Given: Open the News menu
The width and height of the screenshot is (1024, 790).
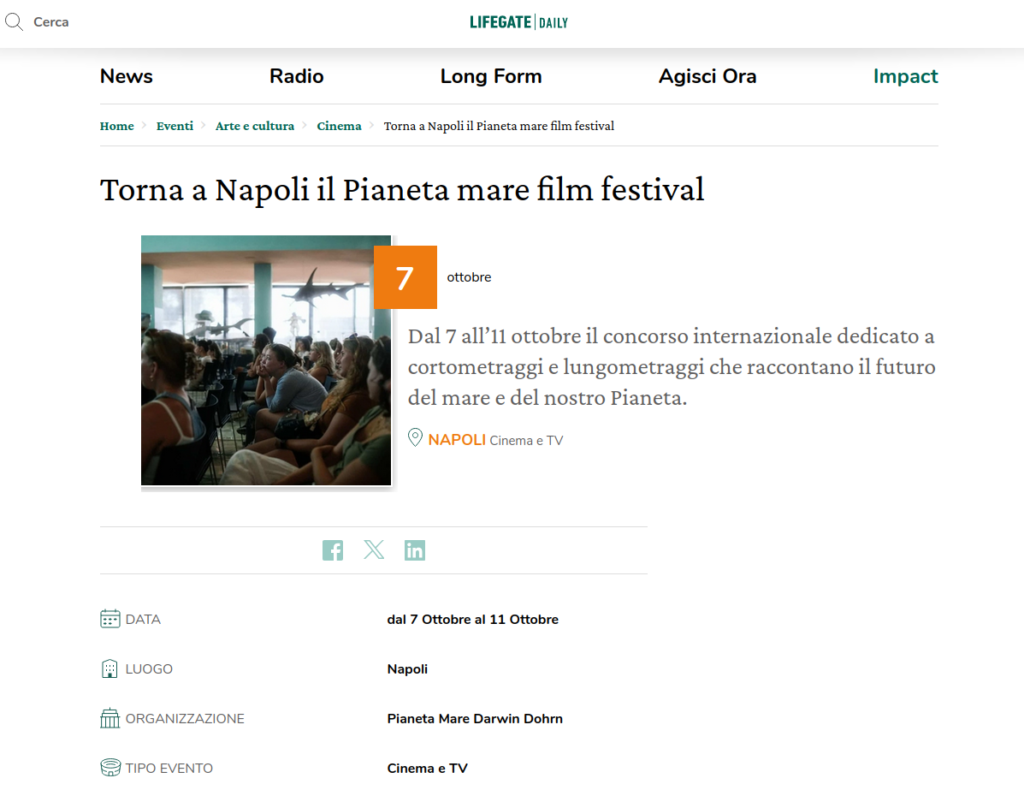Looking at the screenshot, I should [126, 76].
